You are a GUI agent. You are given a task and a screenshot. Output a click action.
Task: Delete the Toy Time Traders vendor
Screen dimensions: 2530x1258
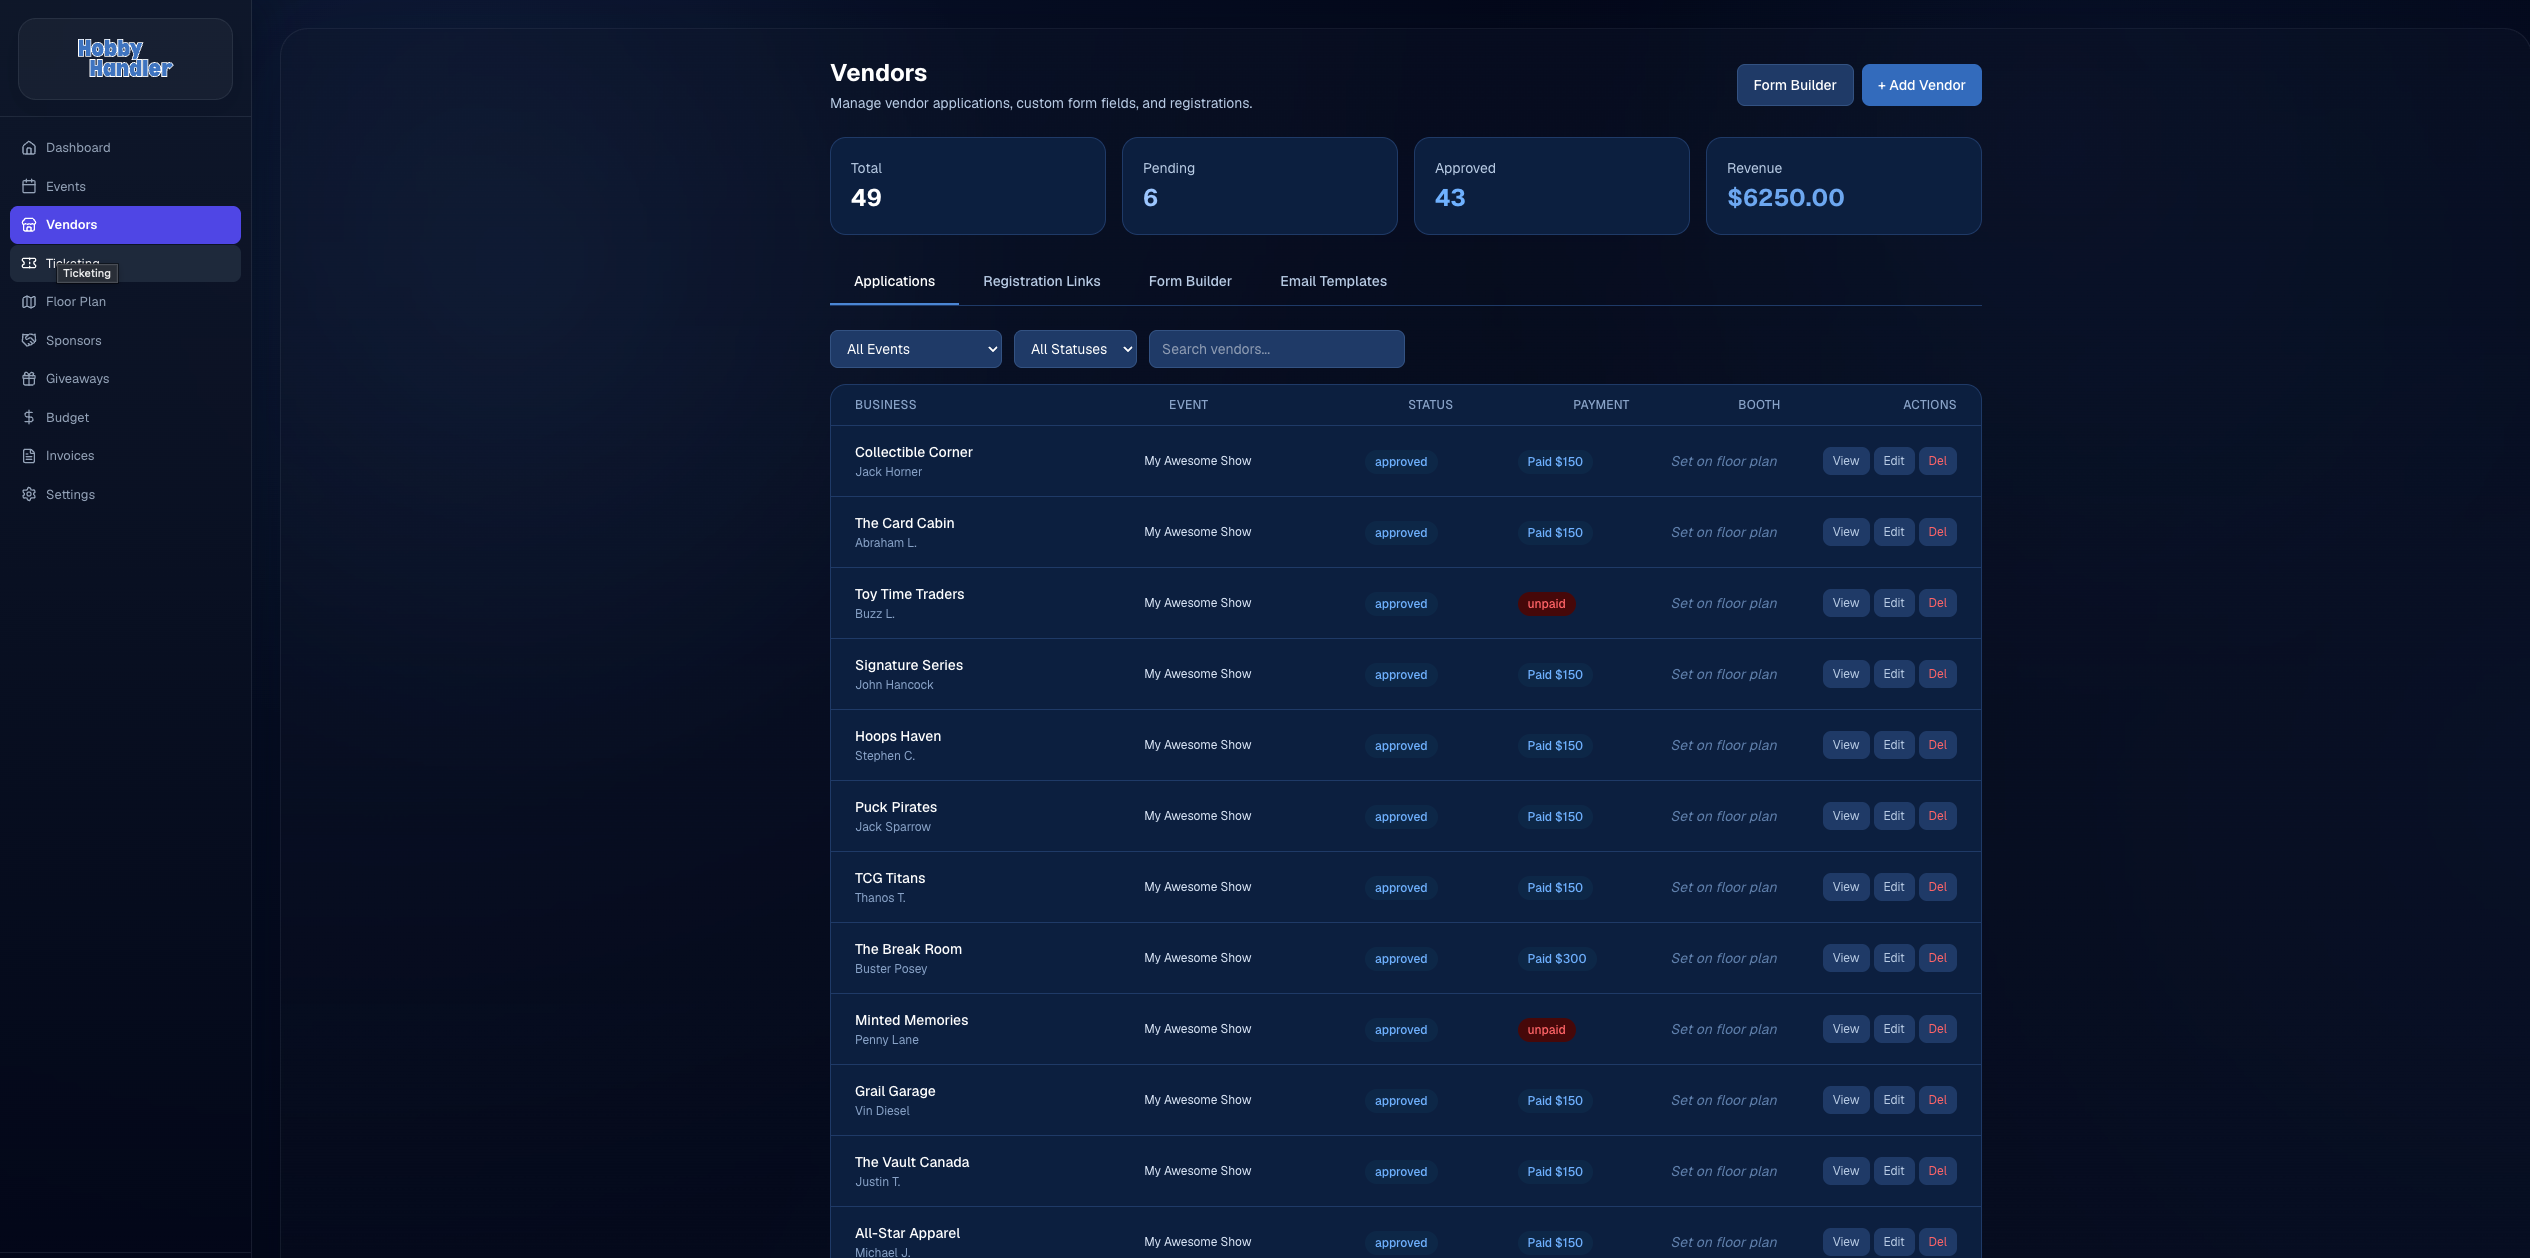(x=1937, y=603)
